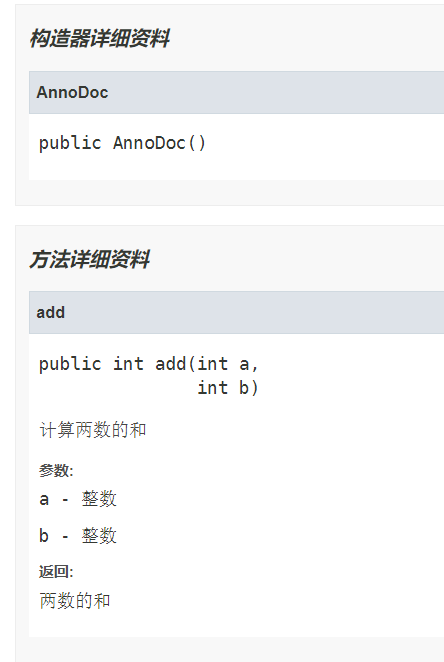Viewport: 444px width, 662px height.
Task: Click the 'public int add(int a,' signature line
Action: coord(148,364)
